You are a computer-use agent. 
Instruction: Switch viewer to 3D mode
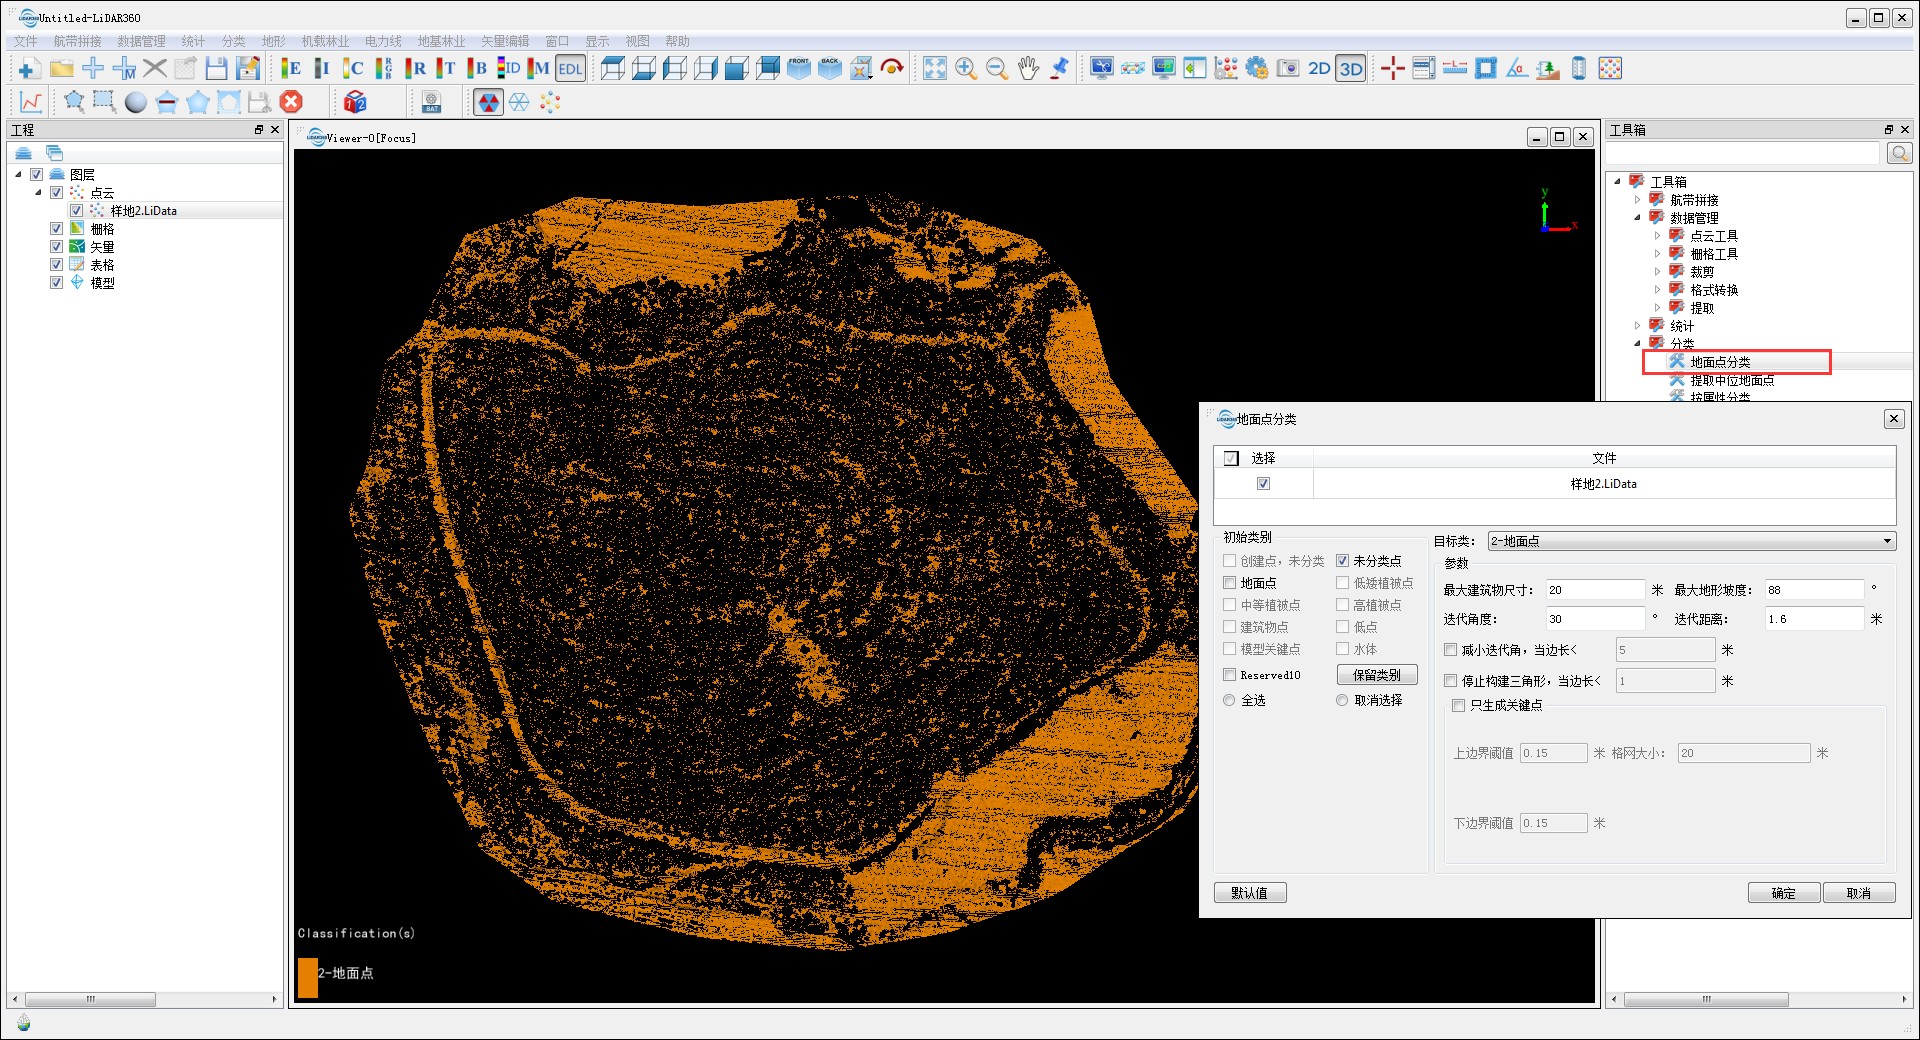pos(1351,68)
